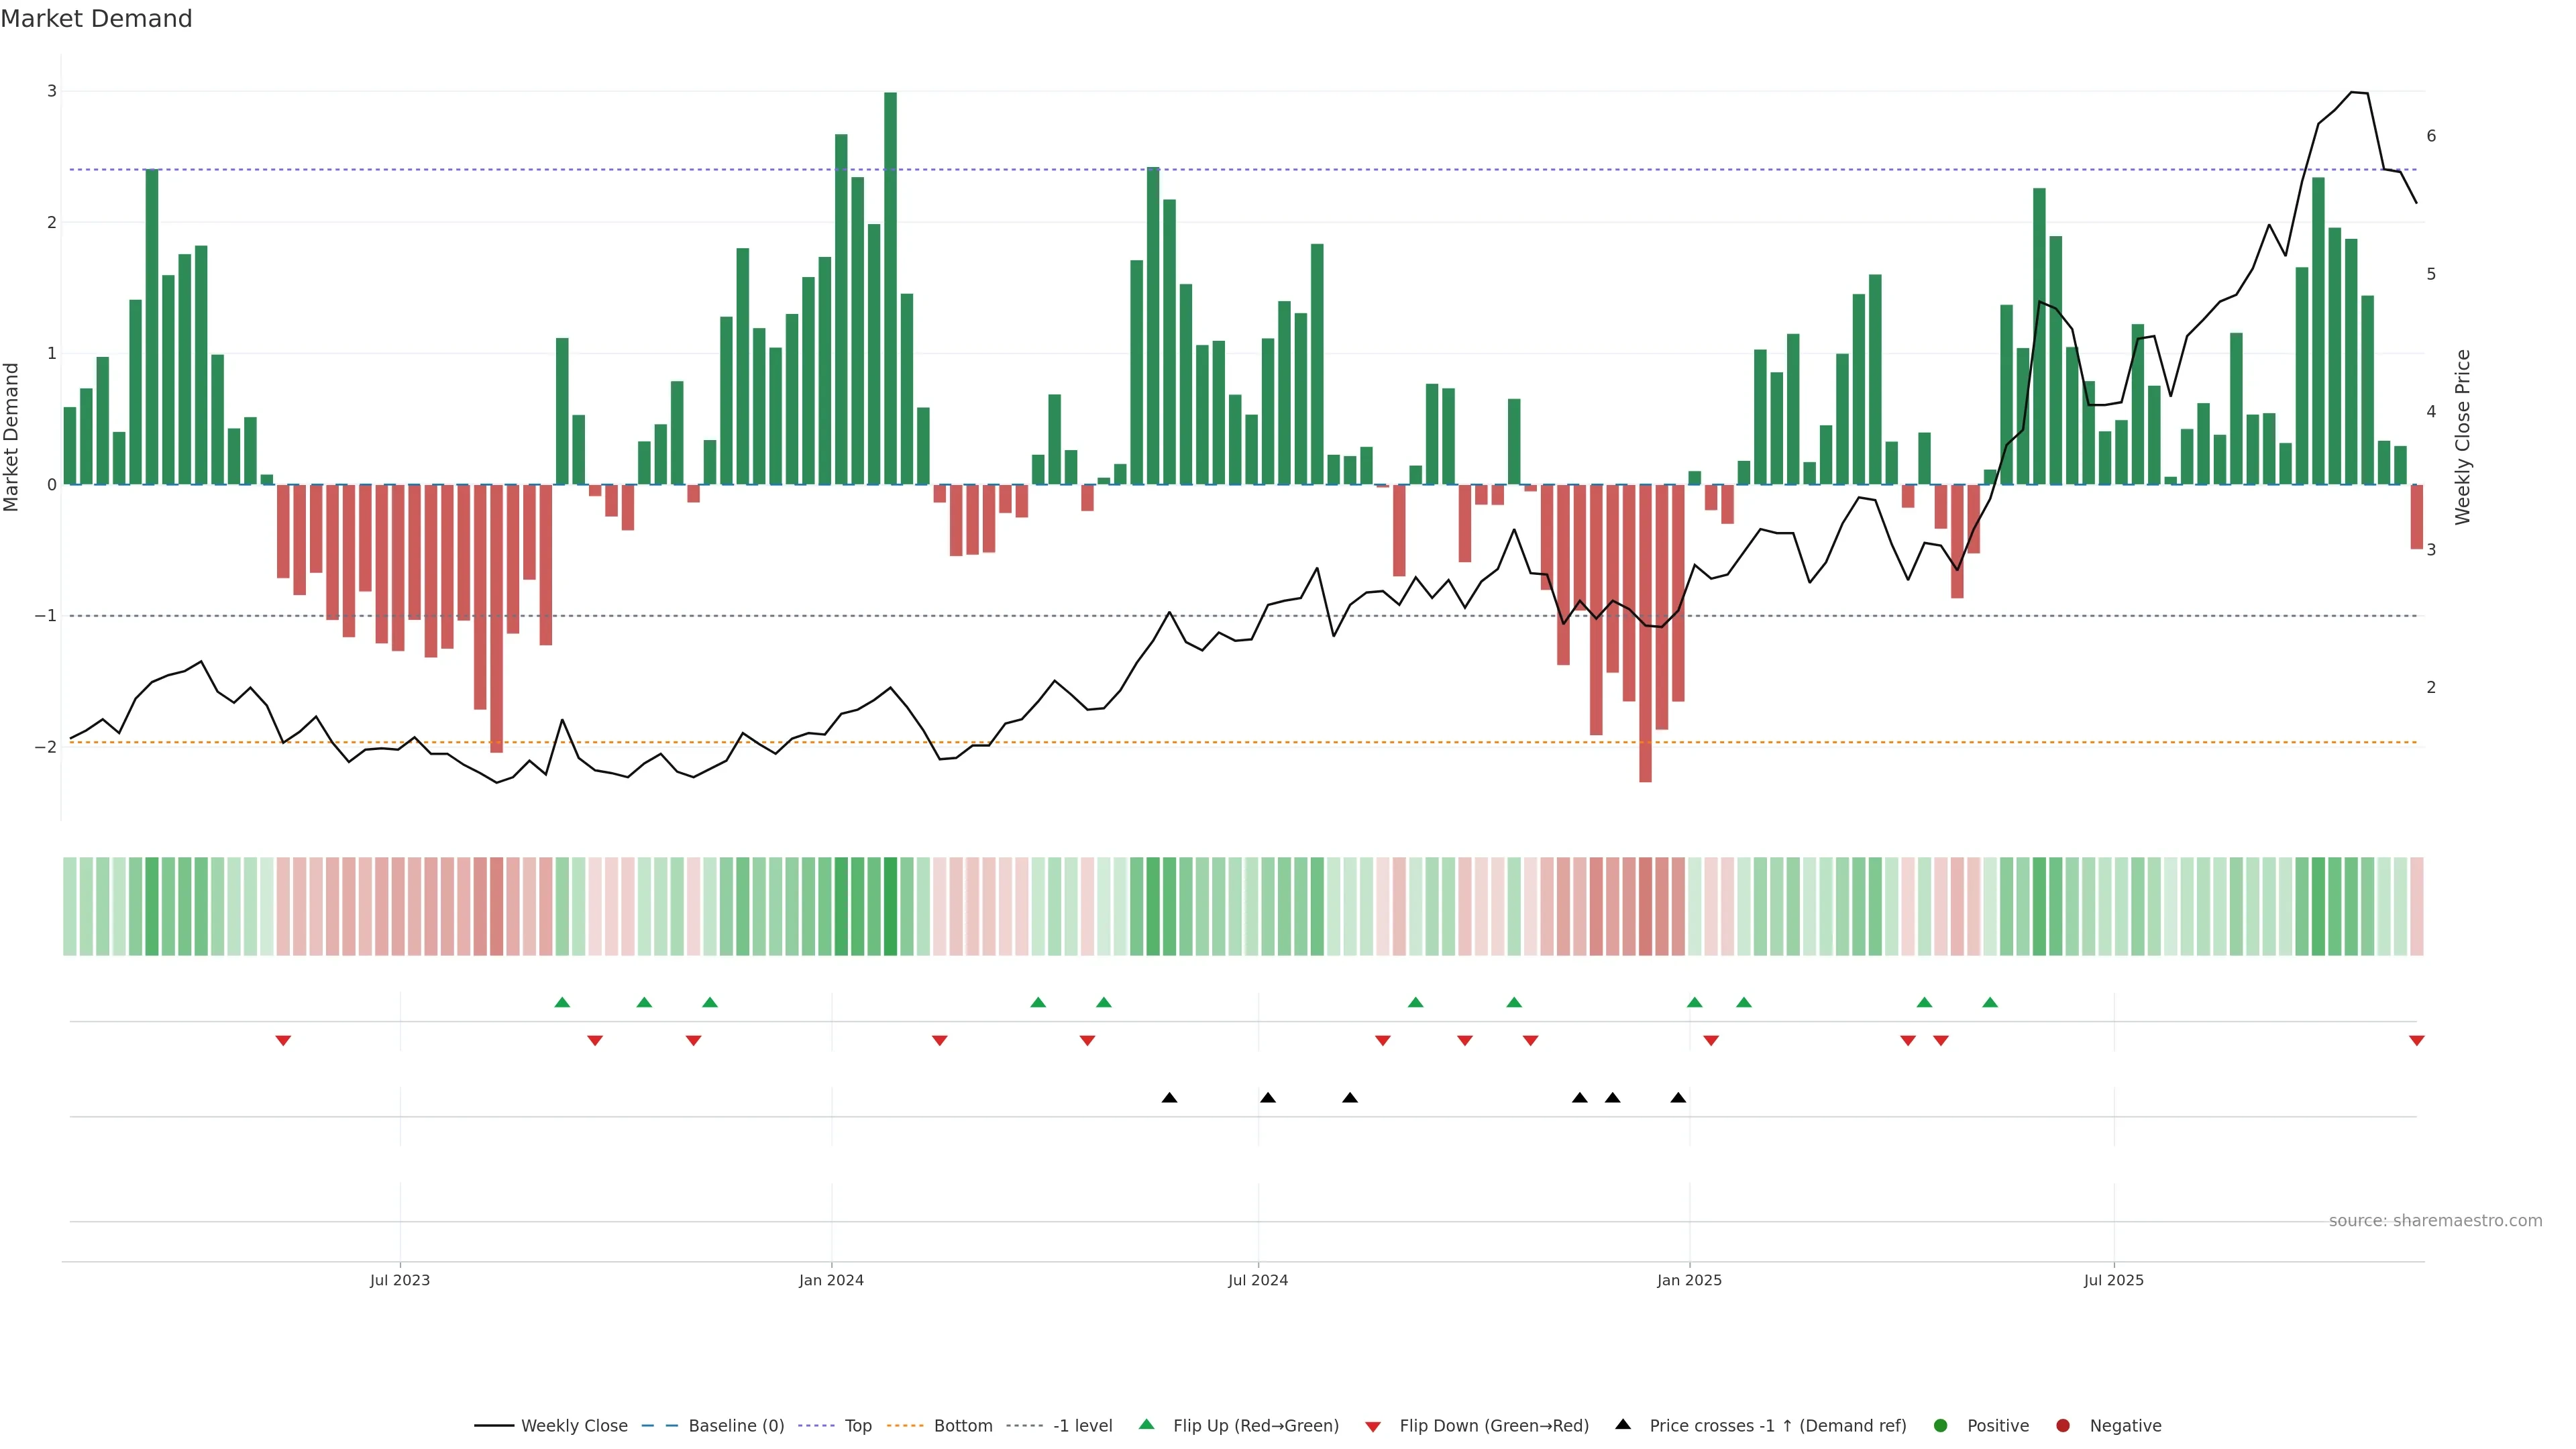
Task: Click Flip Down red triangle legend icon
Action: [x=1373, y=1427]
